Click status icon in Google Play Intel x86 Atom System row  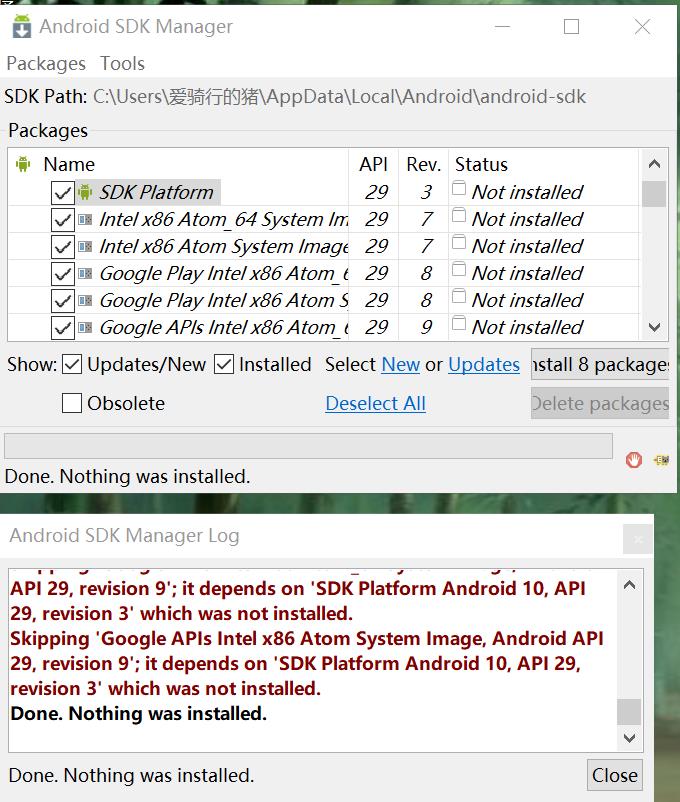point(459,296)
